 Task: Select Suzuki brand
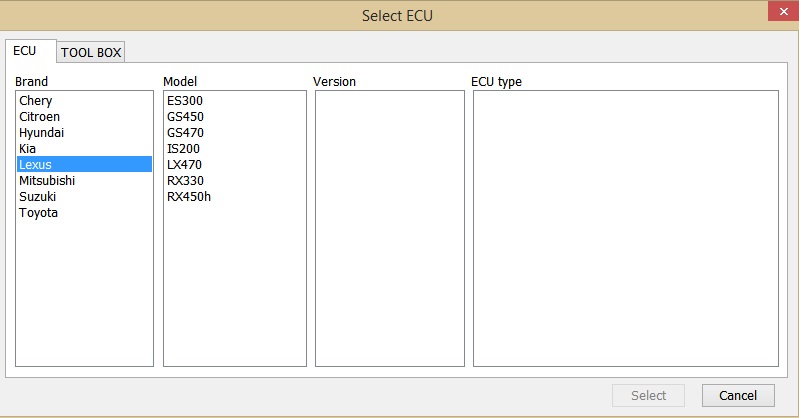coord(38,197)
